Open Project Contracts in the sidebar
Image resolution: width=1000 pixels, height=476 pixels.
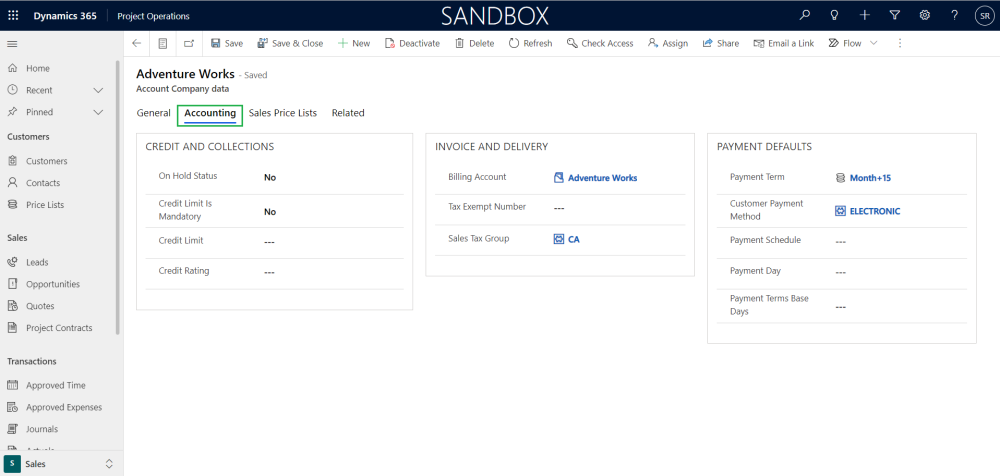[59, 328]
